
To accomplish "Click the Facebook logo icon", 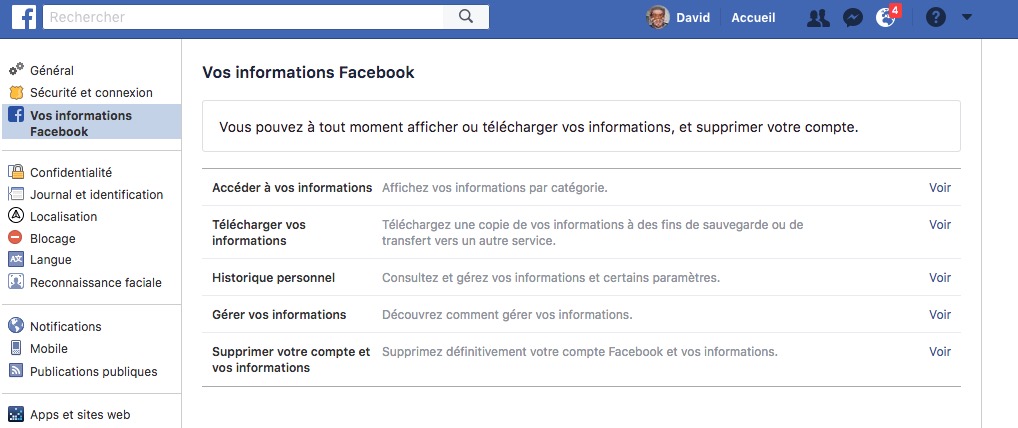I will pos(24,17).
